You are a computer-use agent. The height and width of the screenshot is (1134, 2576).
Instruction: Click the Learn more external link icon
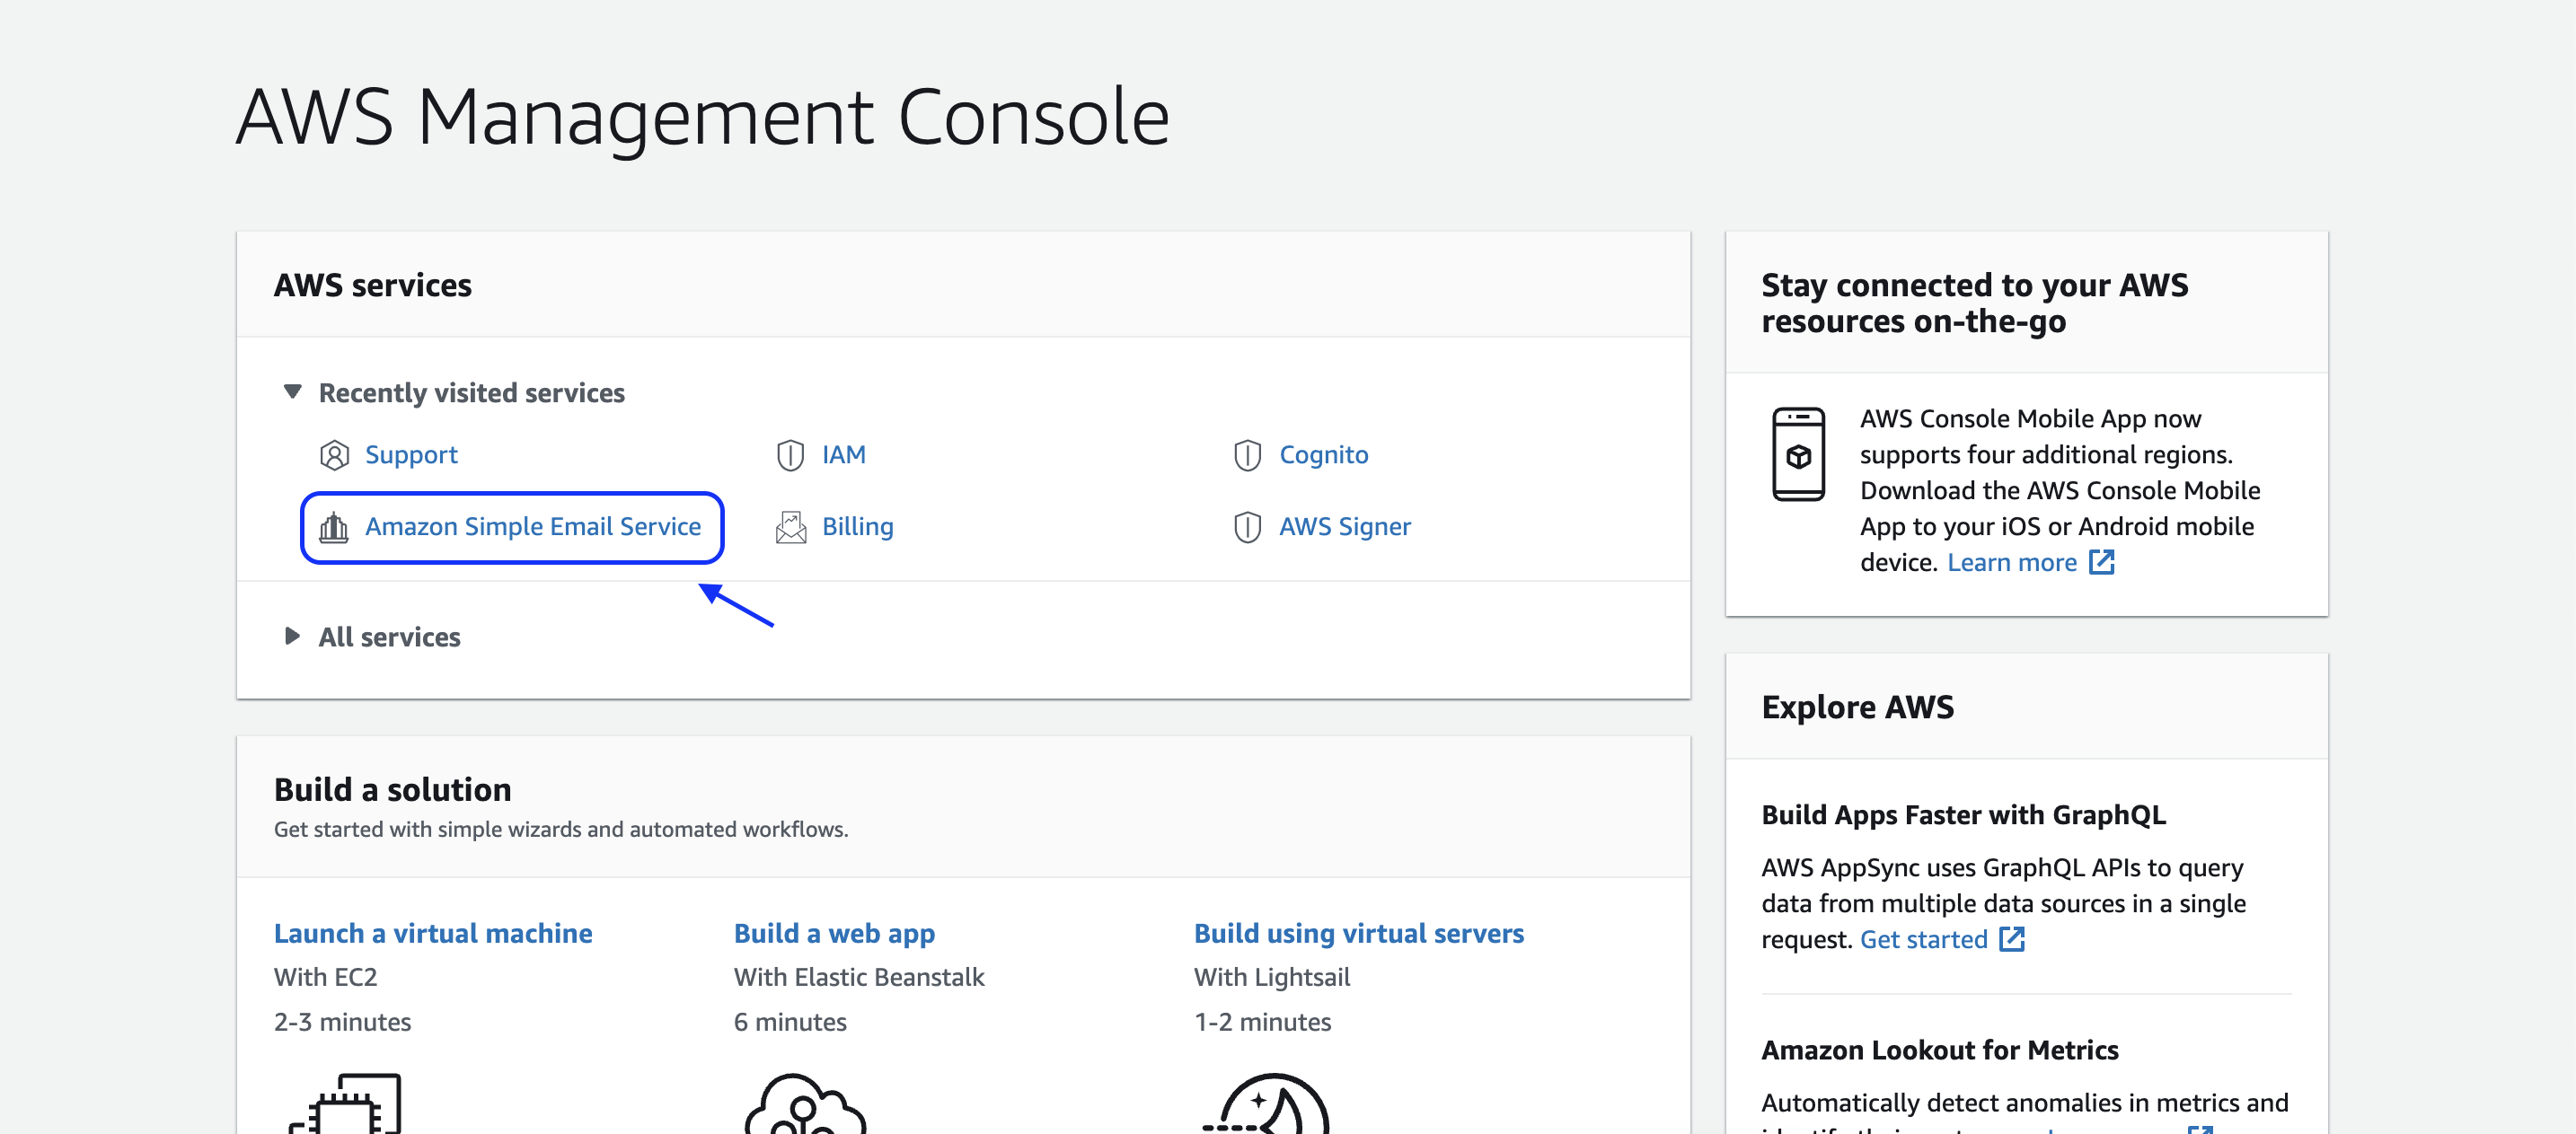(x=2101, y=562)
